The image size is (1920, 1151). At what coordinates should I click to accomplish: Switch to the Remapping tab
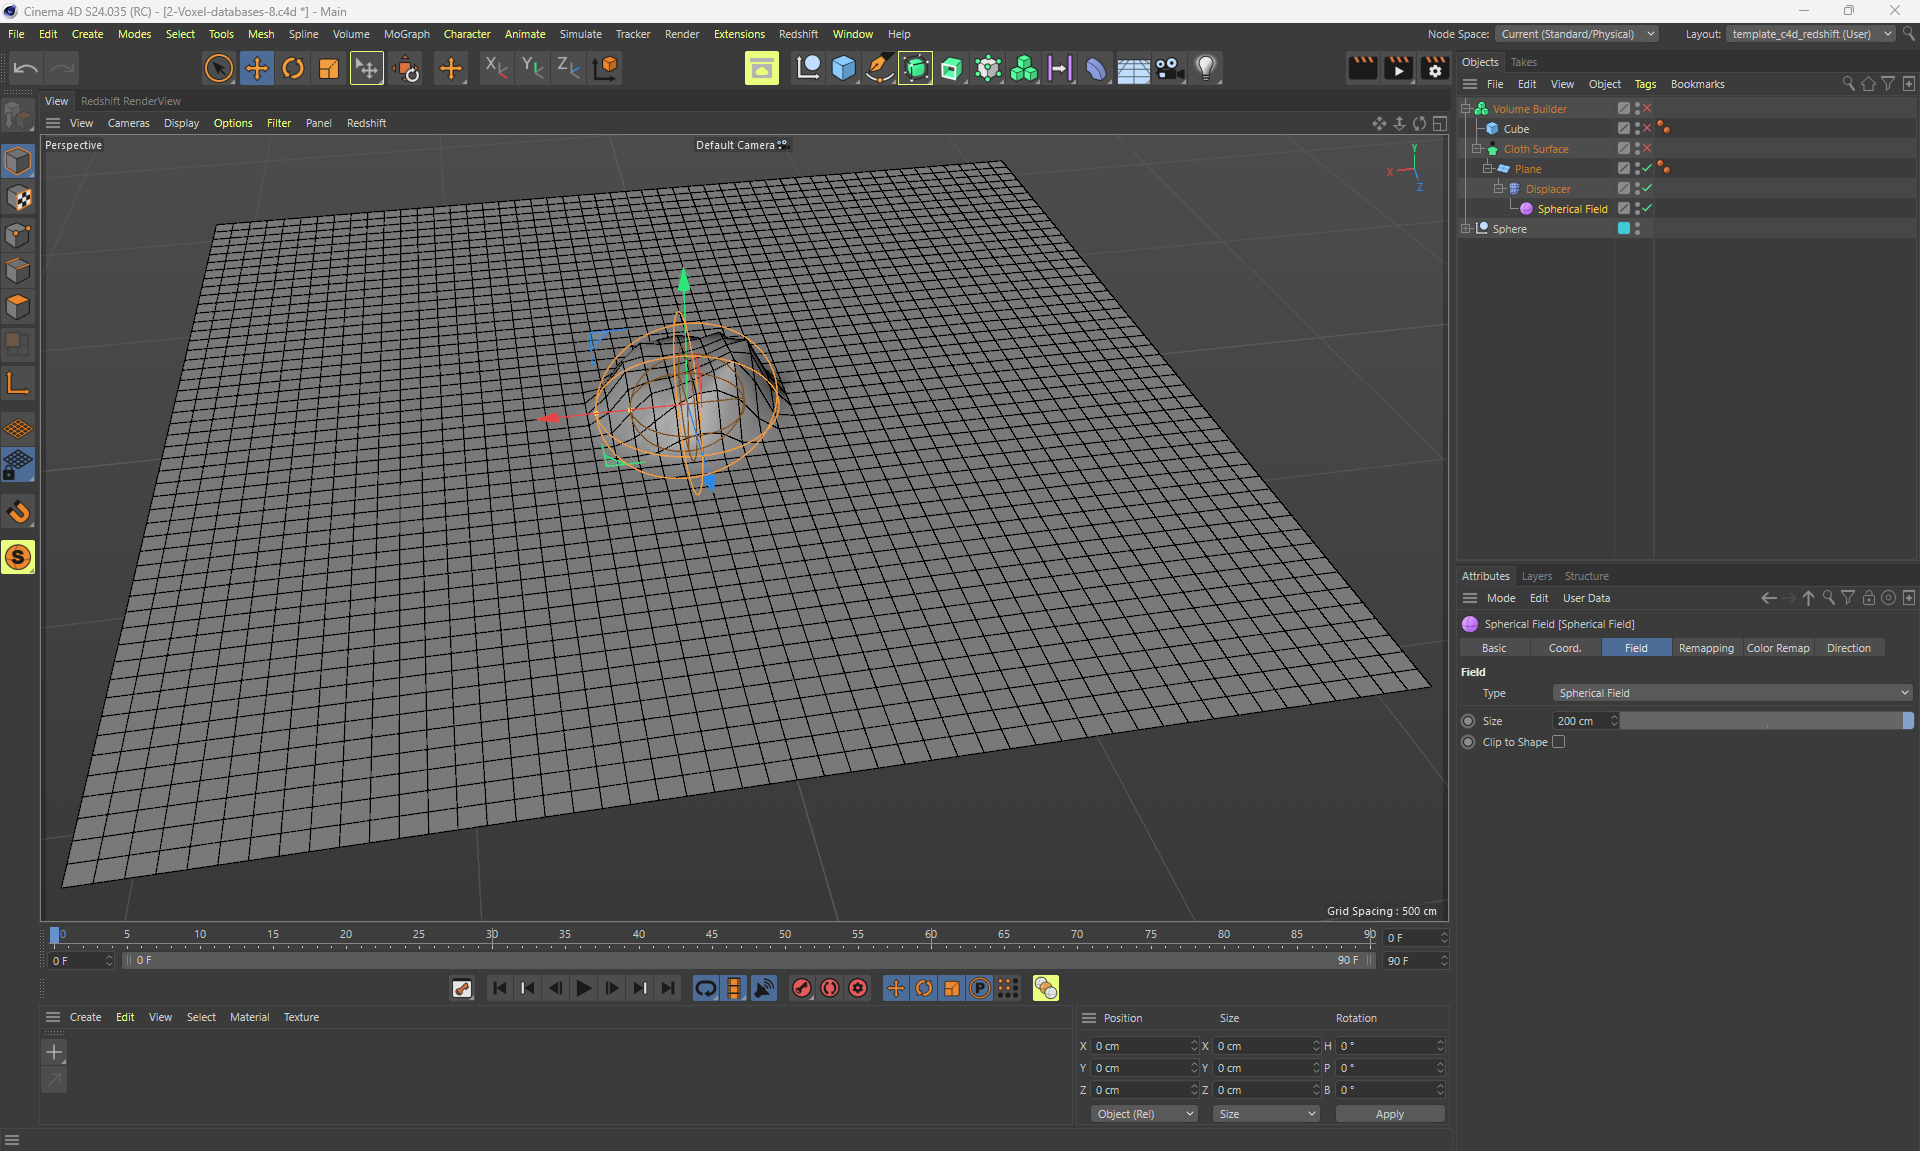[x=1706, y=648]
